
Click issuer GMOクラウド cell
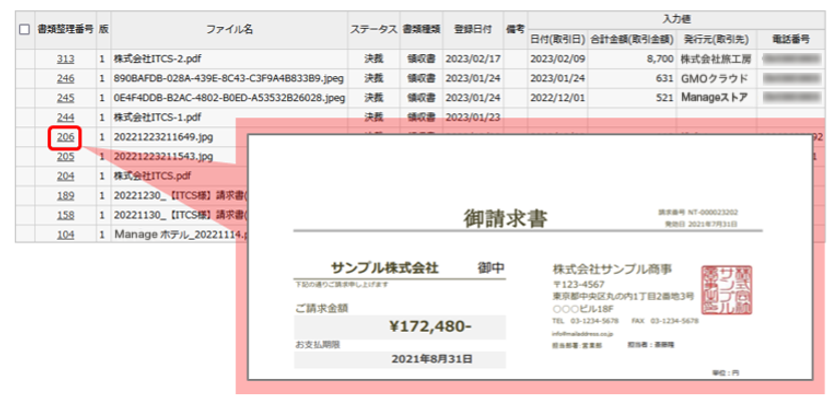coord(717,79)
